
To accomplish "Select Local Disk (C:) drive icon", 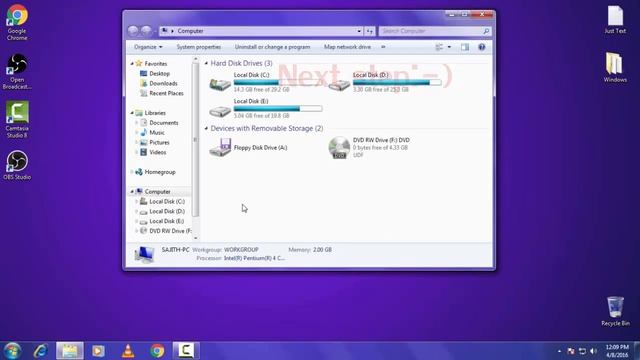I will (x=220, y=84).
